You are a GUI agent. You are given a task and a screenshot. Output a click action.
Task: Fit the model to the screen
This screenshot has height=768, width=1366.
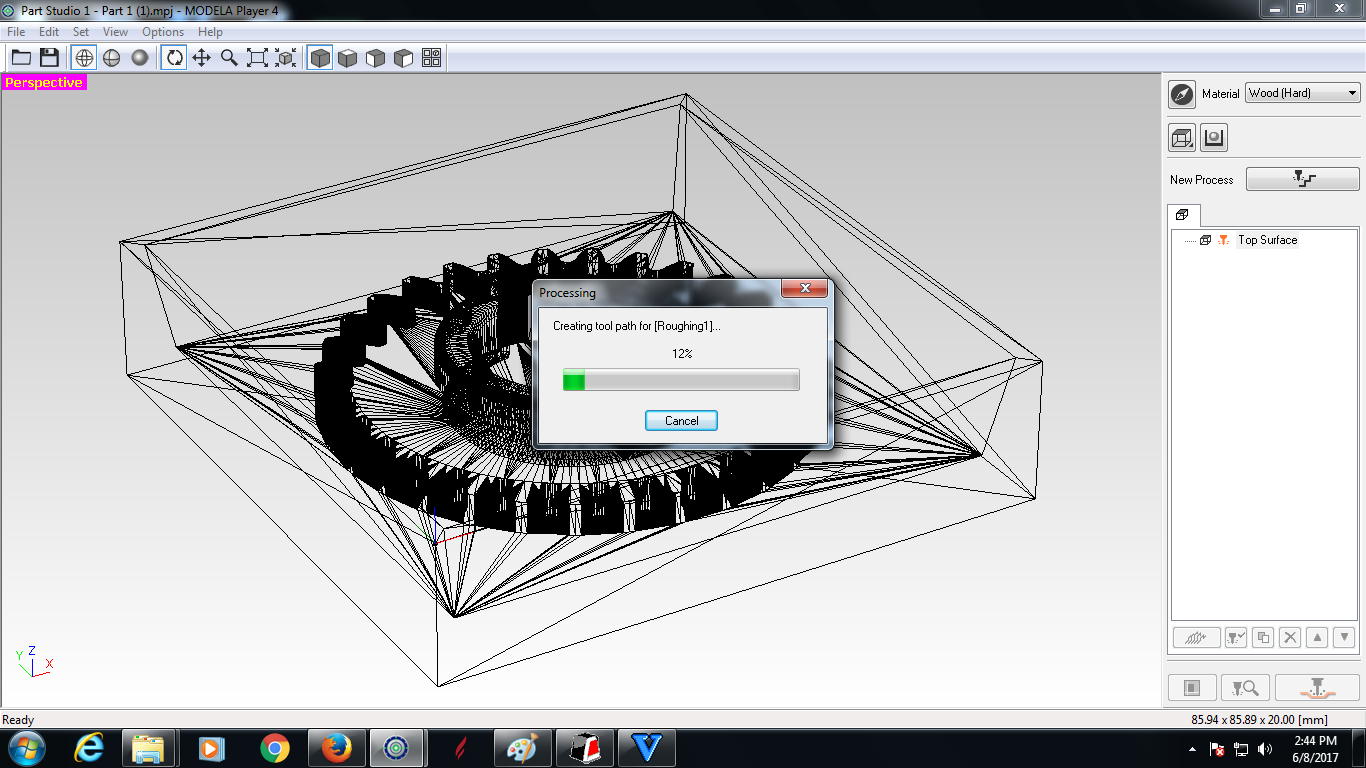(x=258, y=58)
